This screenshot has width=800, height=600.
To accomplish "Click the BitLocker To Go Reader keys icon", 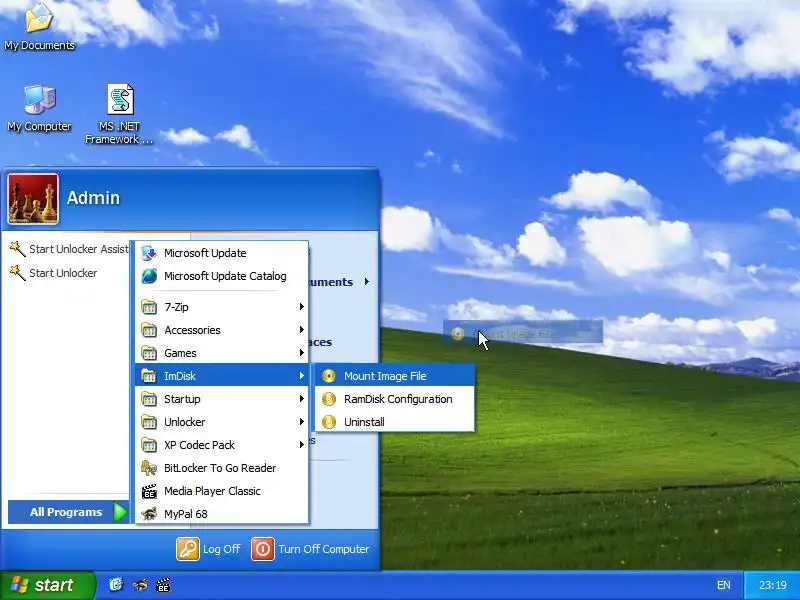I will point(149,468).
